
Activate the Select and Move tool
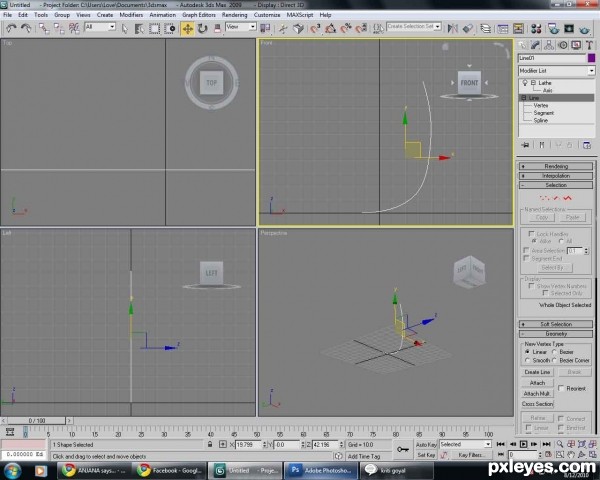[188, 29]
